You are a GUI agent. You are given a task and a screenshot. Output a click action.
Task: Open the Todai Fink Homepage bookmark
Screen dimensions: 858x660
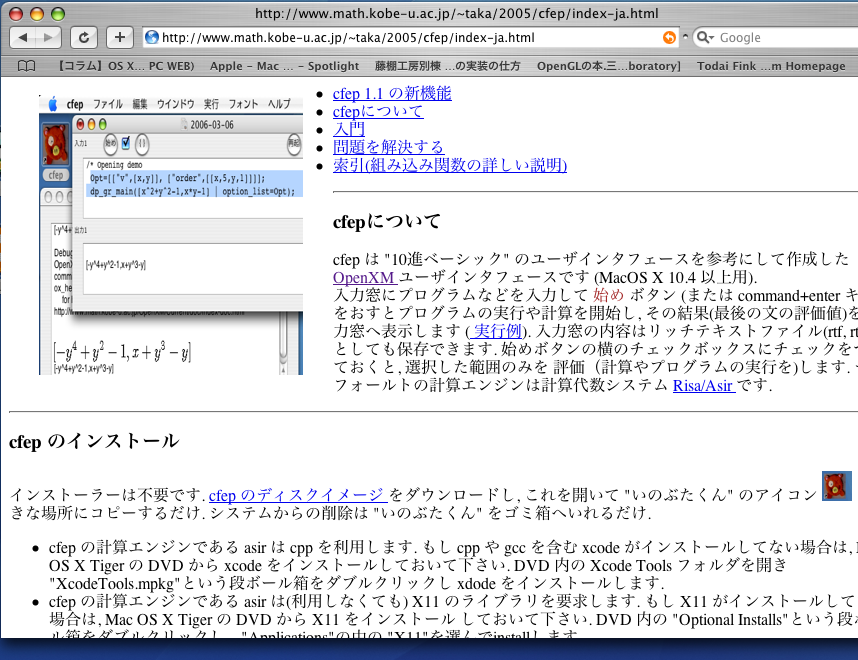[771, 66]
